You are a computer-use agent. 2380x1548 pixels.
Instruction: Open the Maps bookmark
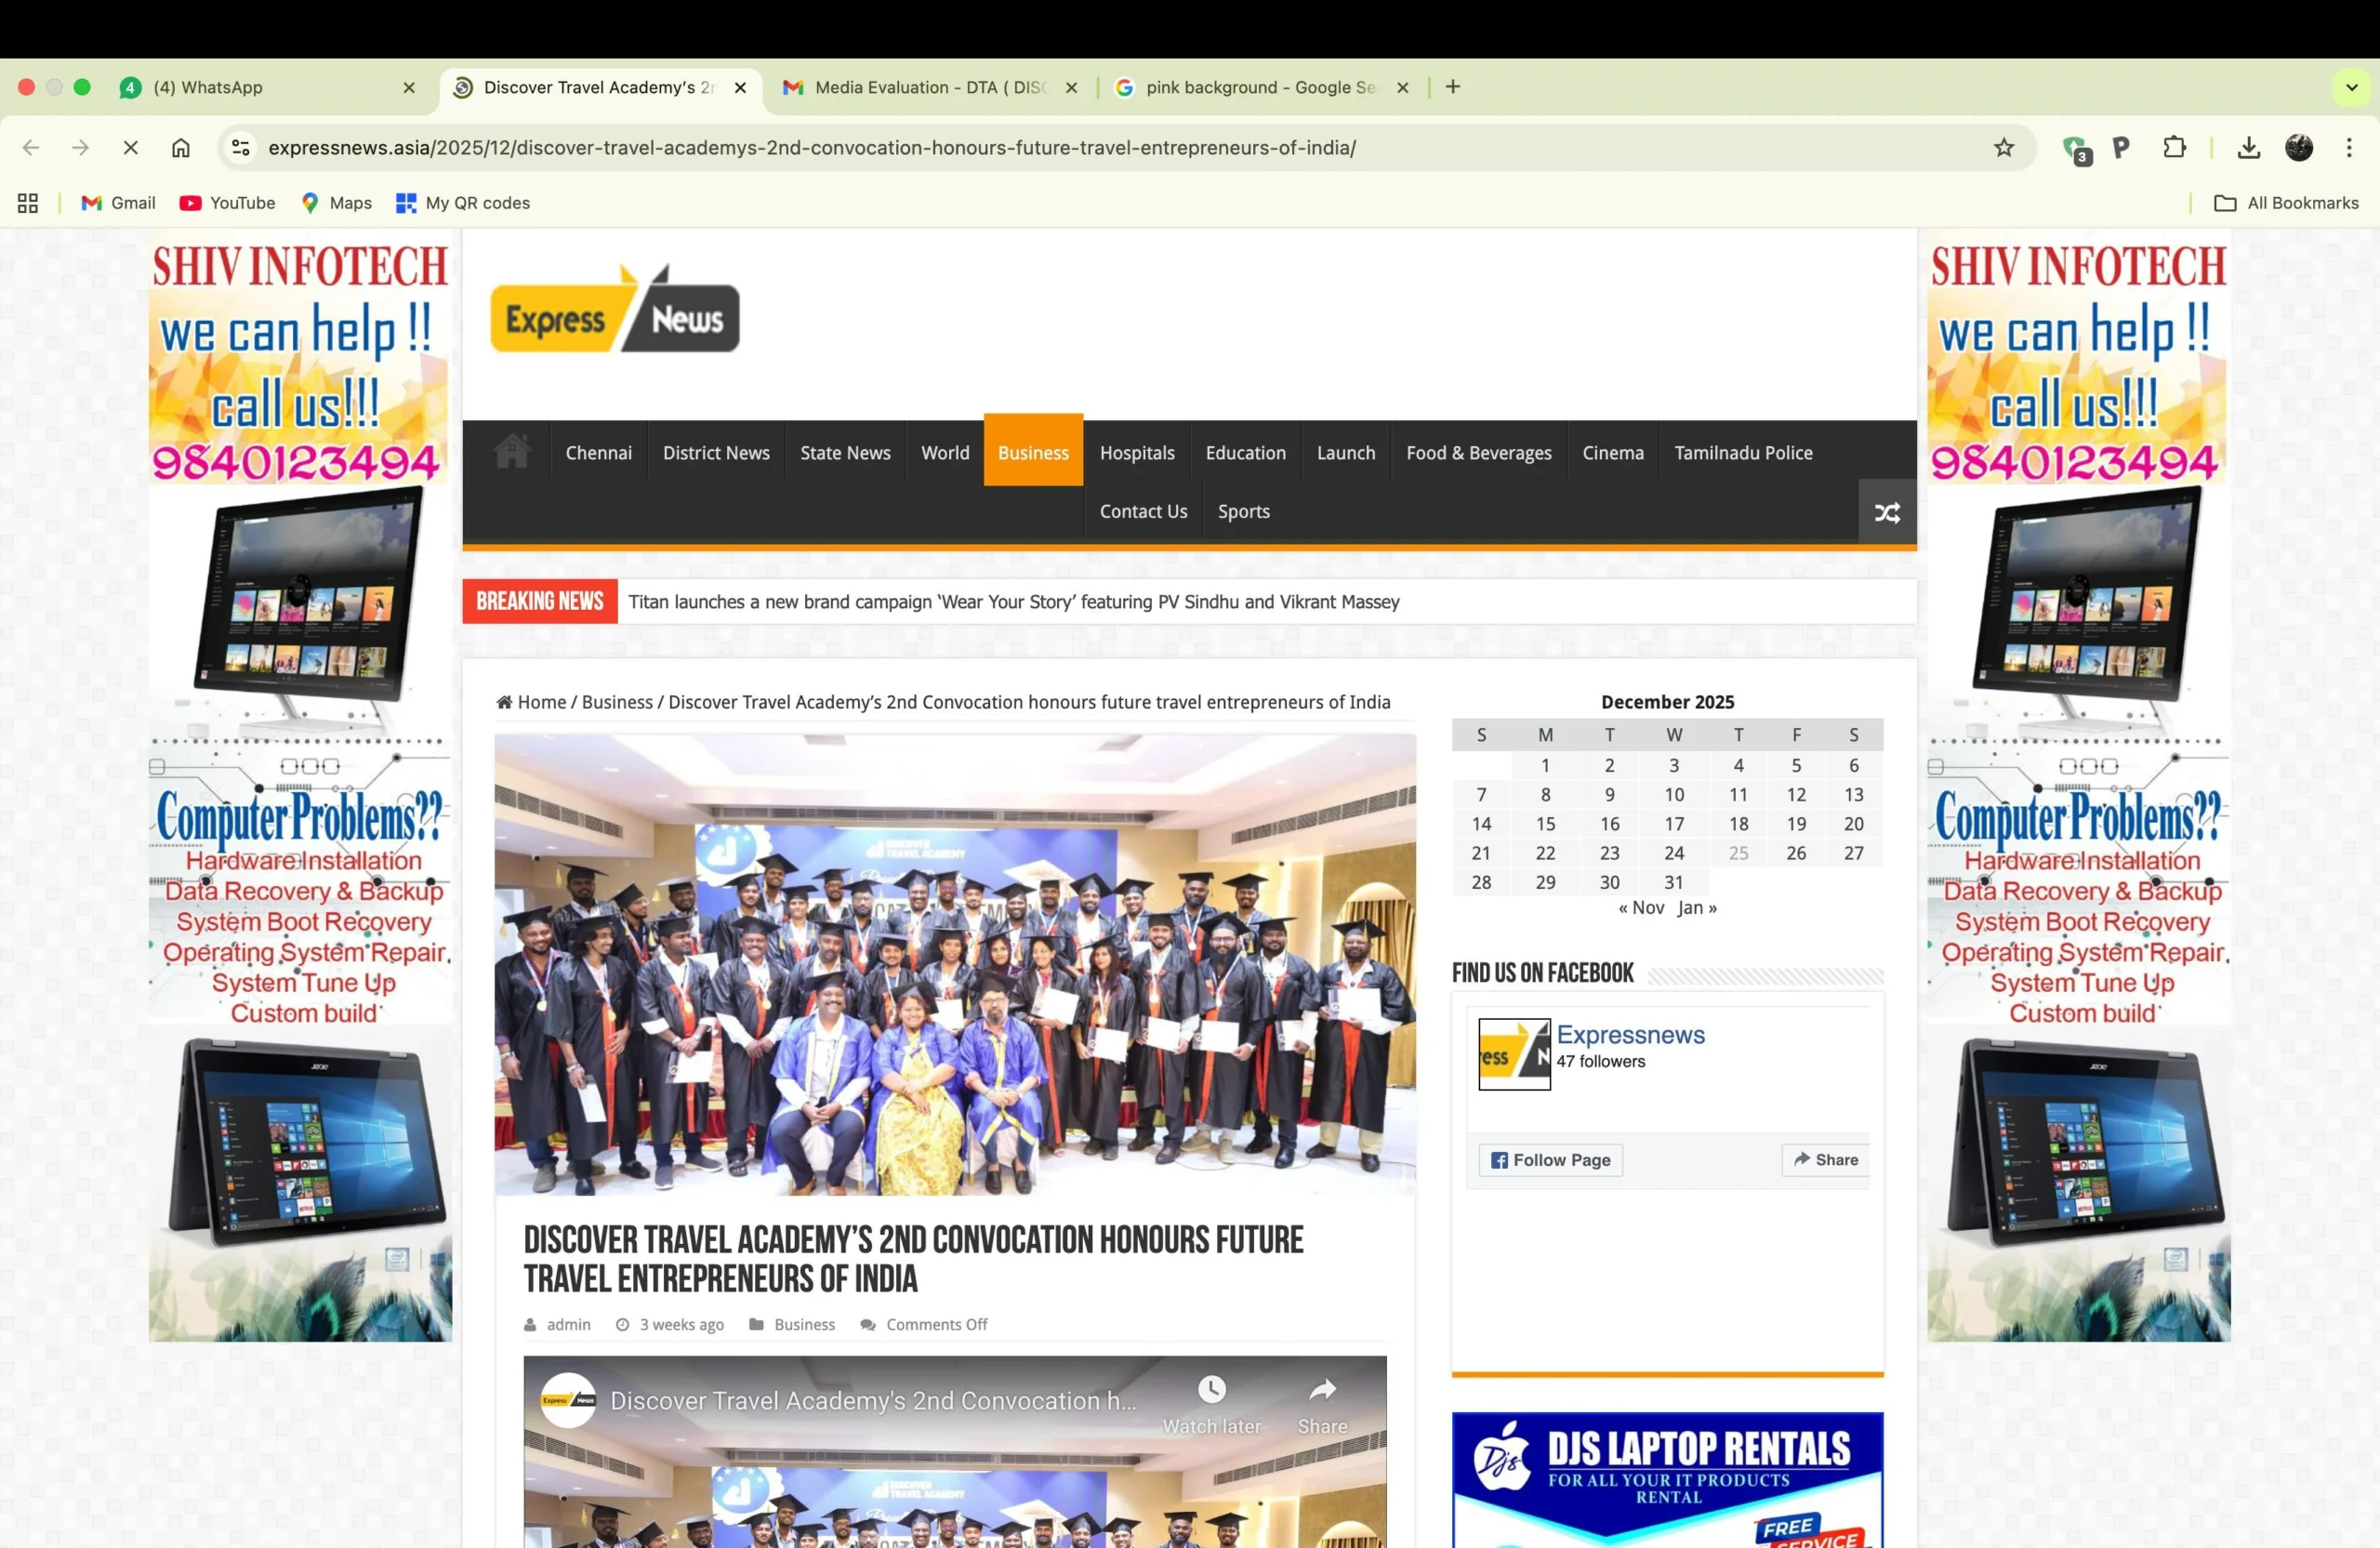tap(336, 203)
